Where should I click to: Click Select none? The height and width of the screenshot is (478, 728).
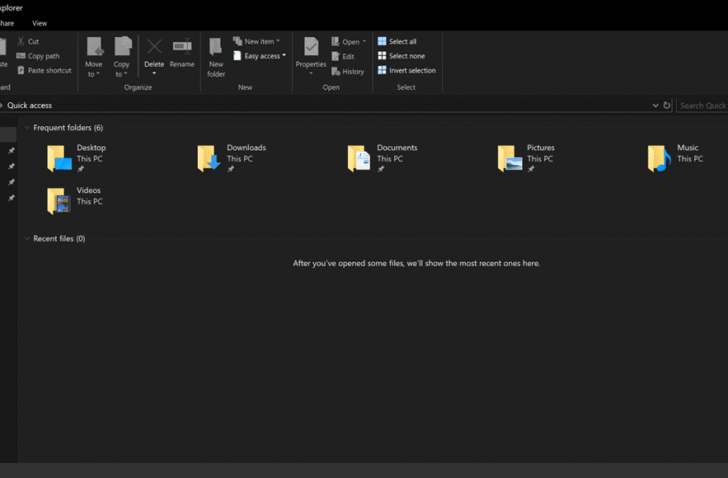point(401,56)
